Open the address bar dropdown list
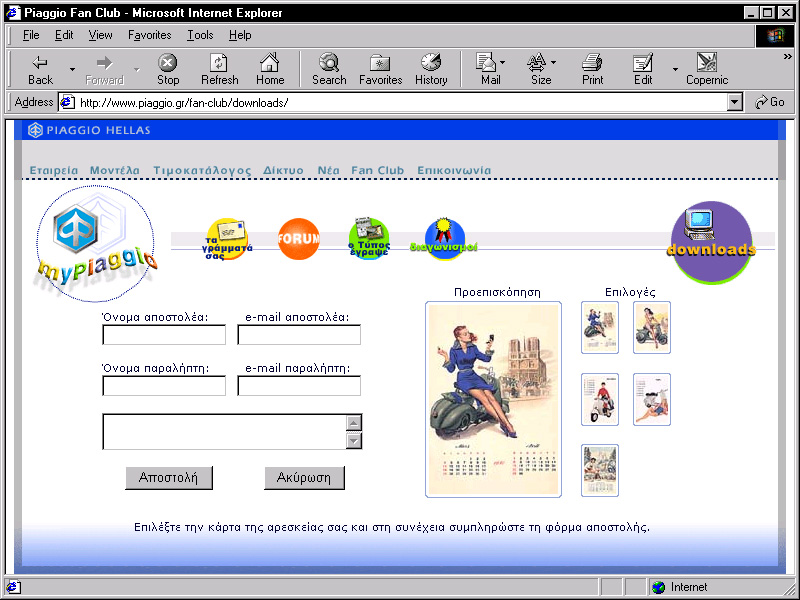 point(734,103)
